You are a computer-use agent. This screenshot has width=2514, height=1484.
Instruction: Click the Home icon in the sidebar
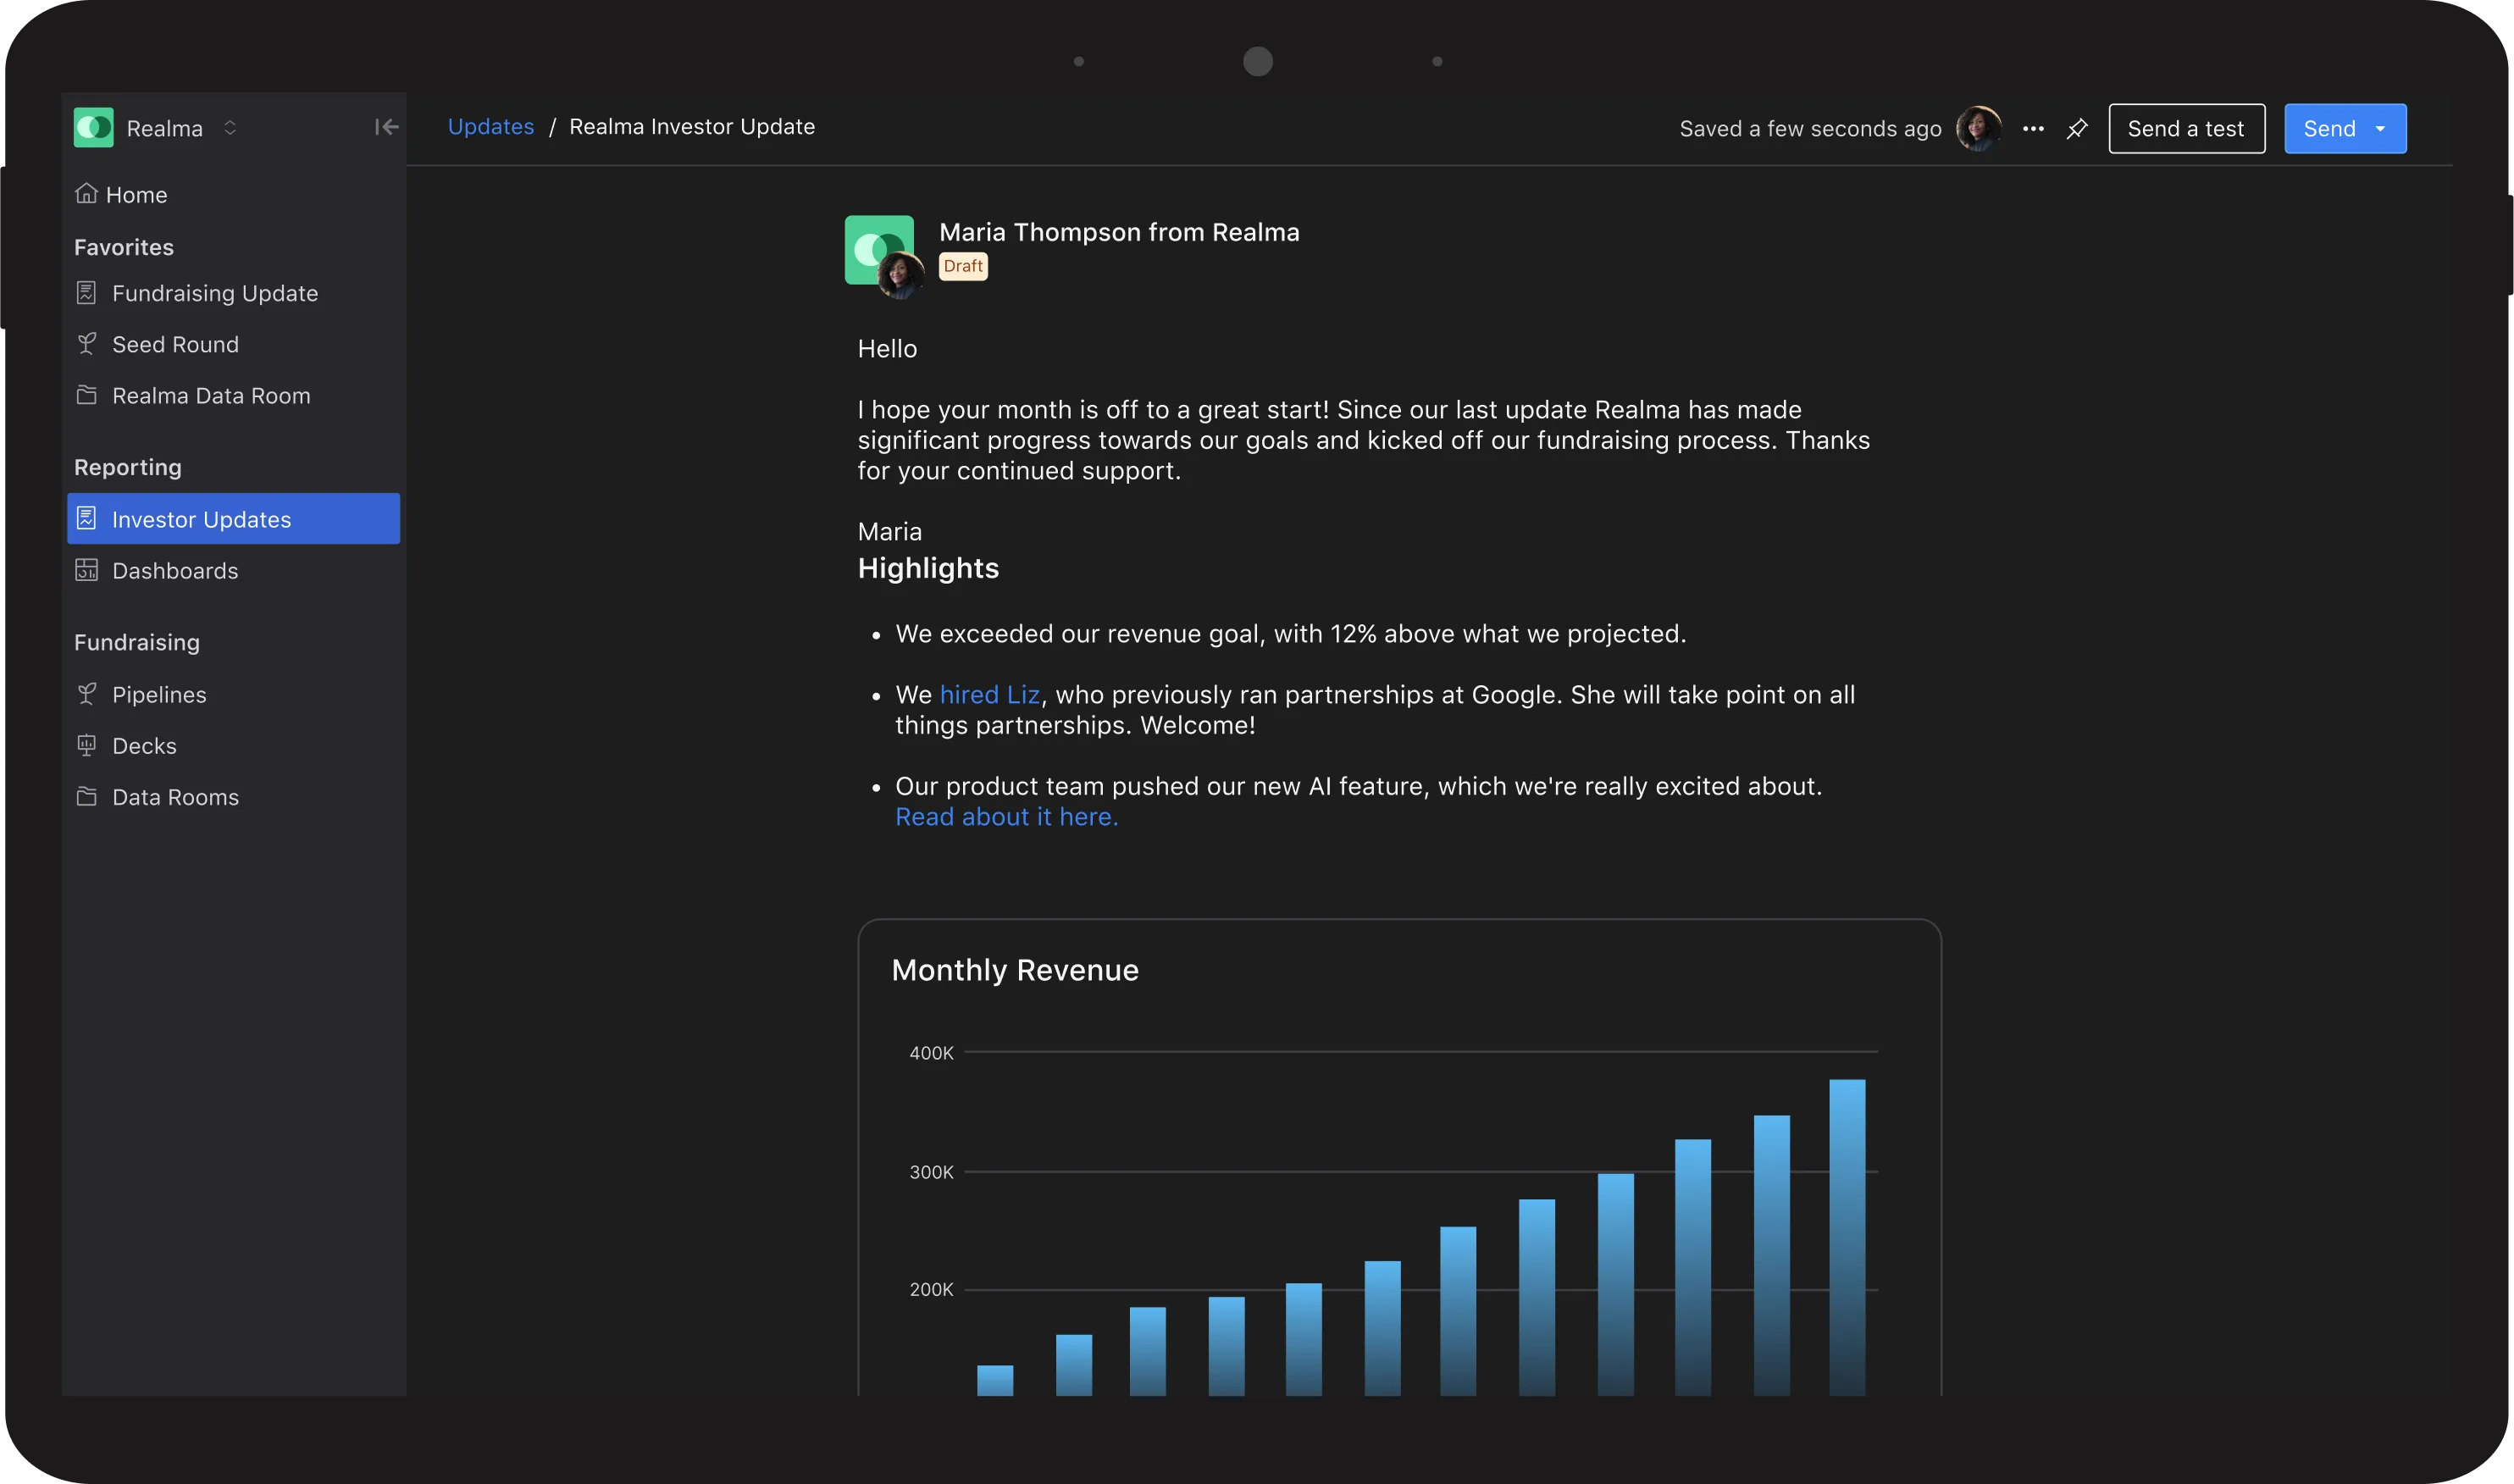click(x=87, y=193)
